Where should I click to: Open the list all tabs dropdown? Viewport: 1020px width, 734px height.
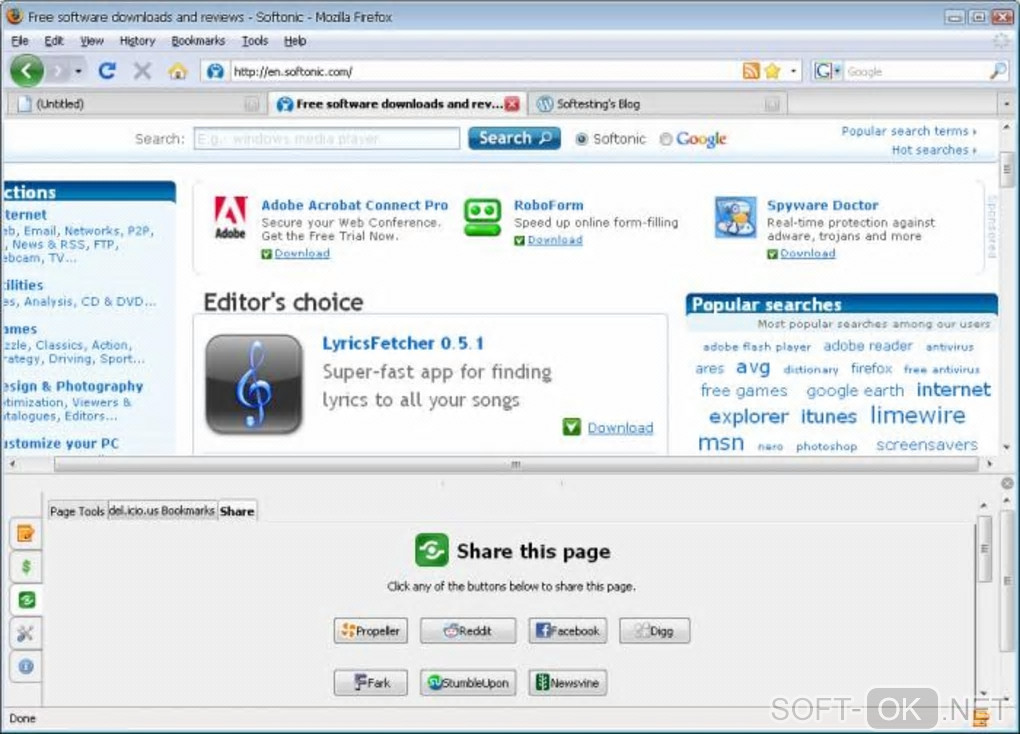(x=1007, y=104)
